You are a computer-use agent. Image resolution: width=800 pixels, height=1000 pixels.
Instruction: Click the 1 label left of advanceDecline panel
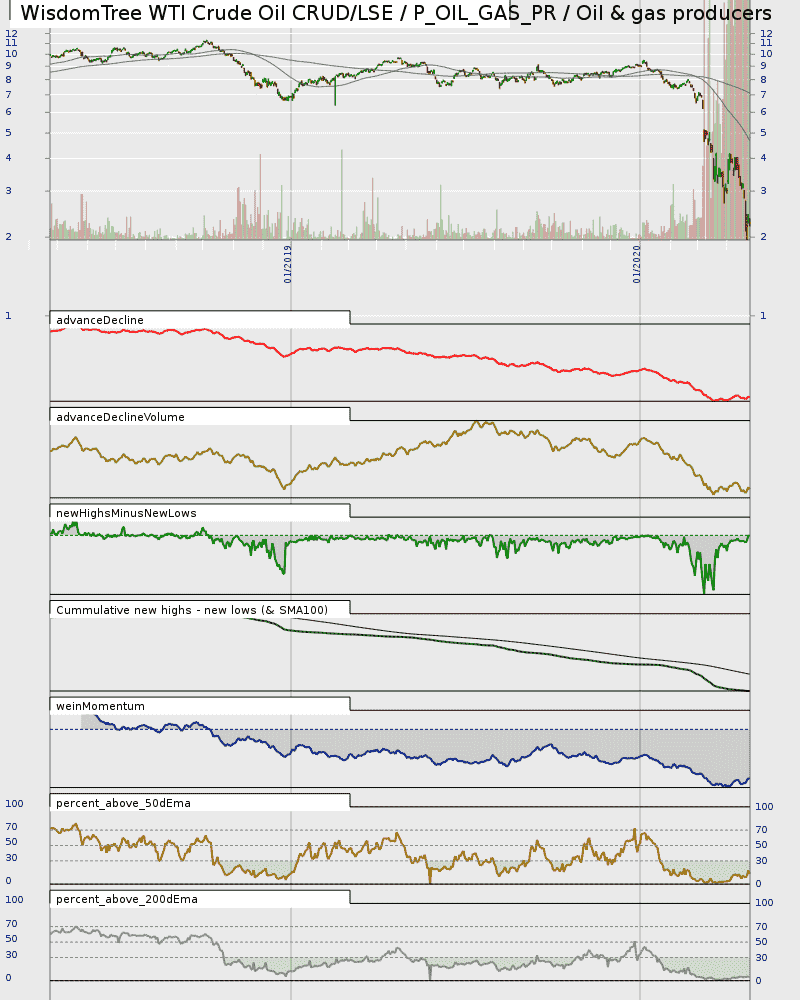coord(8,316)
